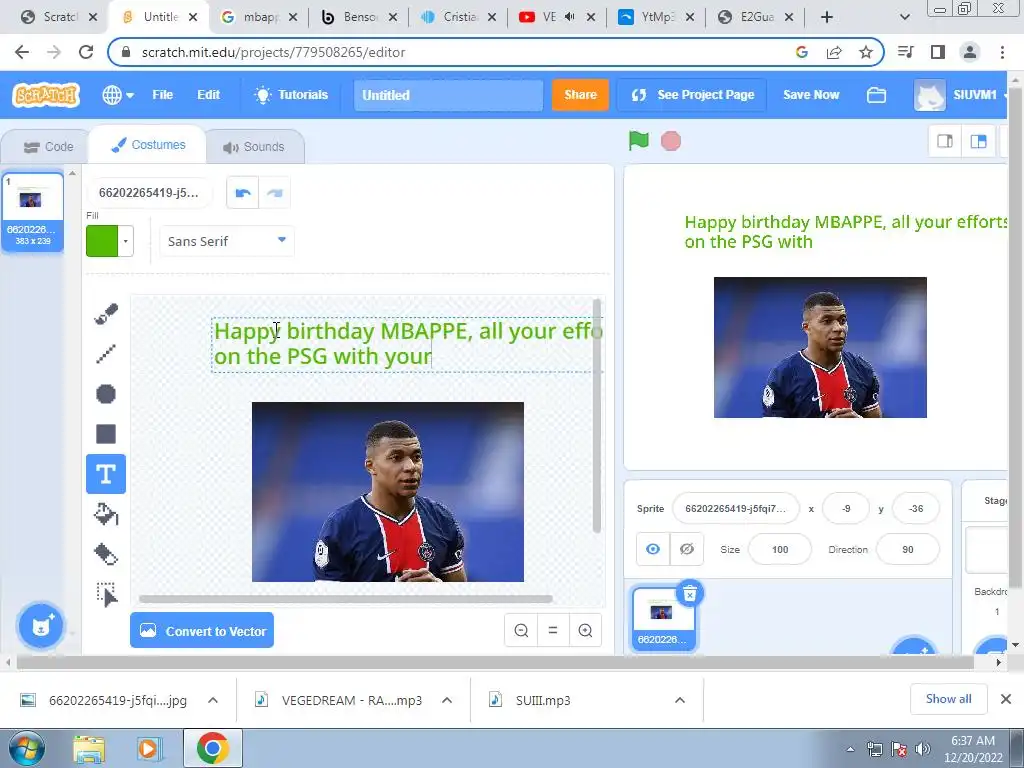Click the undo arrow button
The width and height of the screenshot is (1024, 768).
pyautogui.click(x=243, y=193)
